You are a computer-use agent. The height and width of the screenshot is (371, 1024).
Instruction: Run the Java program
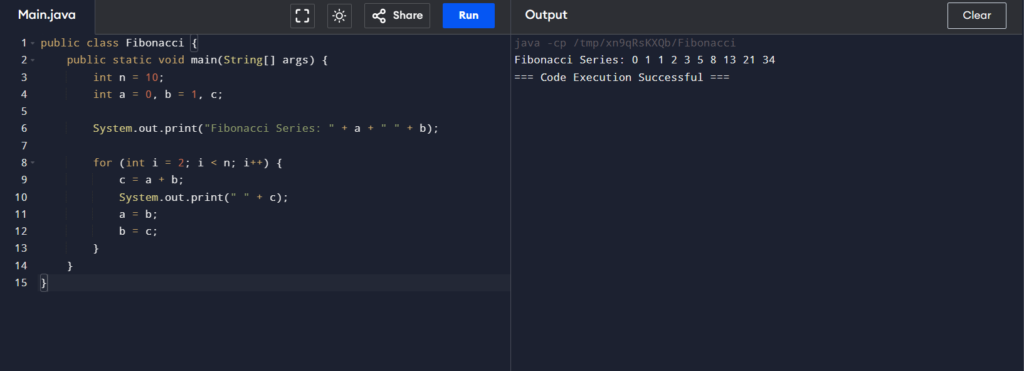[468, 16]
